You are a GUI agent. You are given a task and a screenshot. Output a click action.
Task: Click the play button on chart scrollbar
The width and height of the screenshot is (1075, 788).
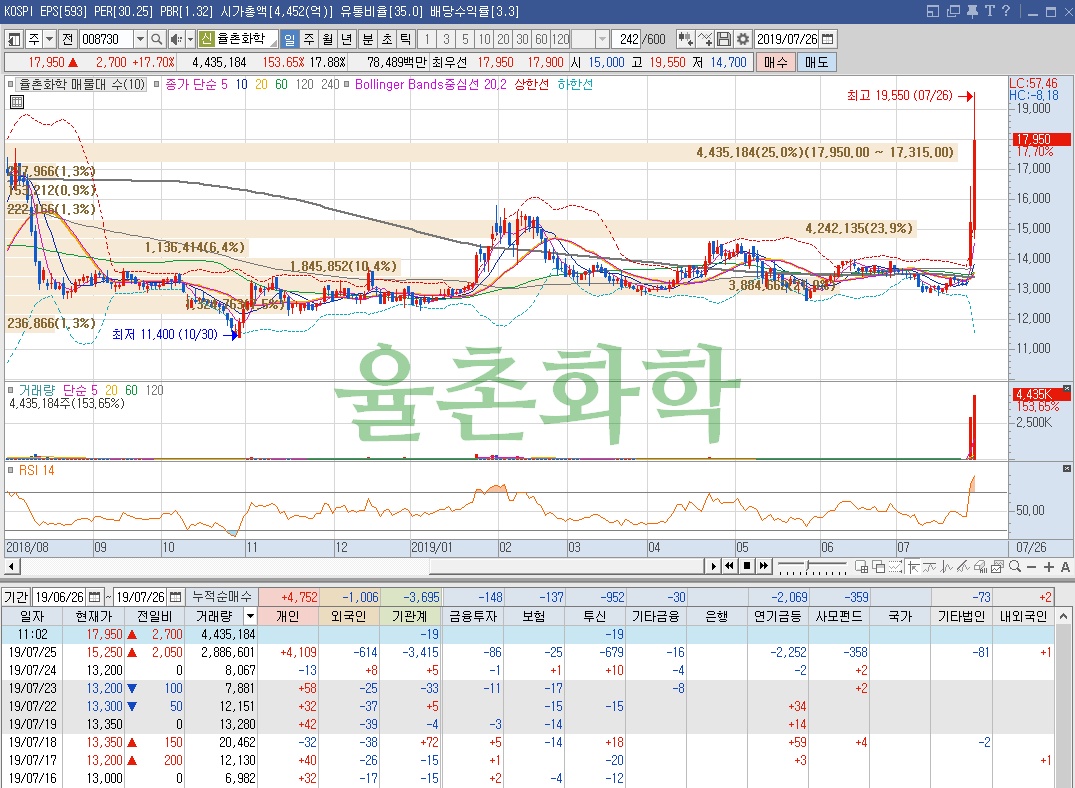point(714,566)
